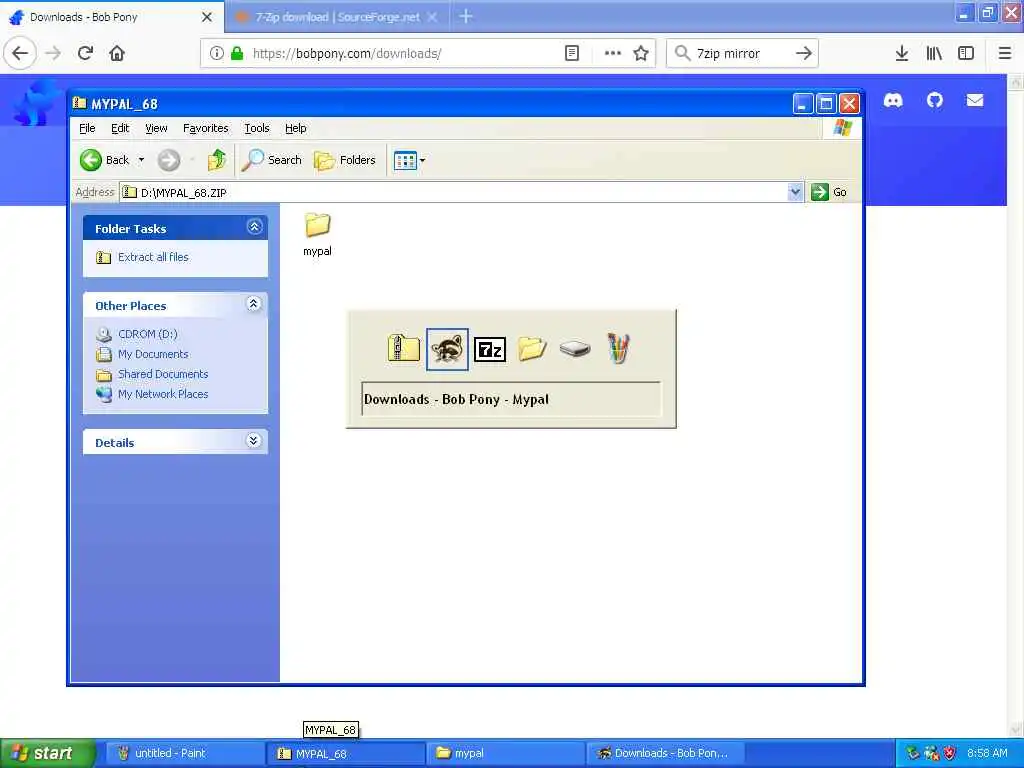The image size is (1024, 768).
Task: Open the Views button in toolbar
Action: click(405, 160)
